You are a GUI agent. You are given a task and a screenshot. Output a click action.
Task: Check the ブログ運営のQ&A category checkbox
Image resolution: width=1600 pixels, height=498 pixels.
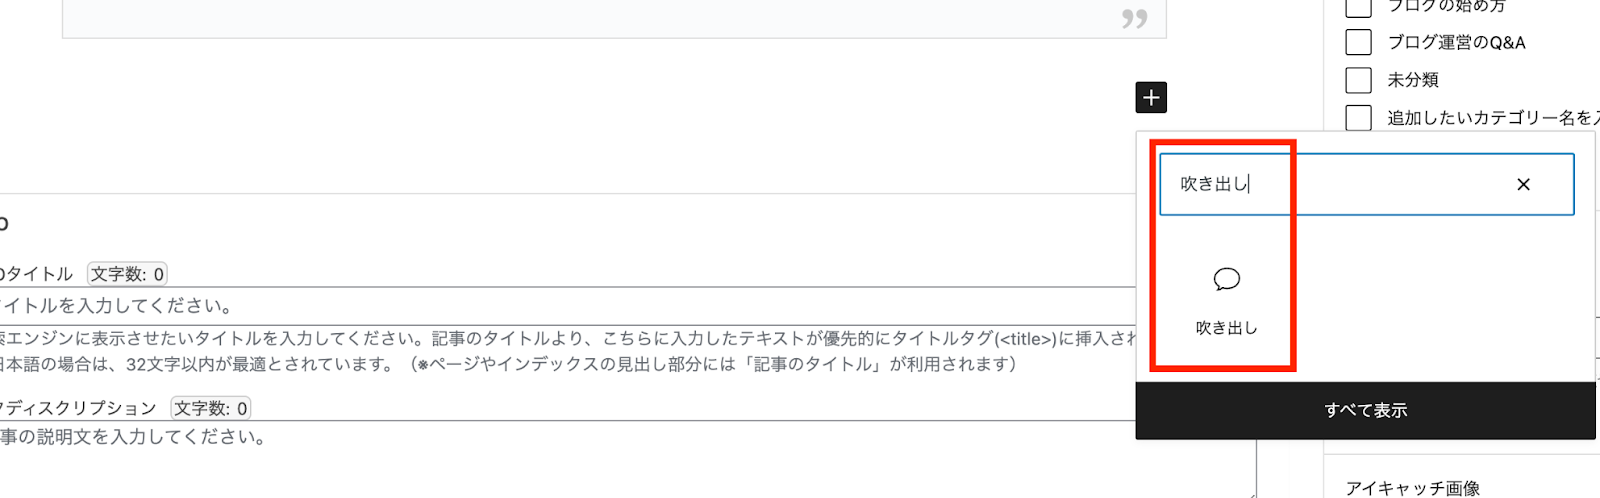1358,42
